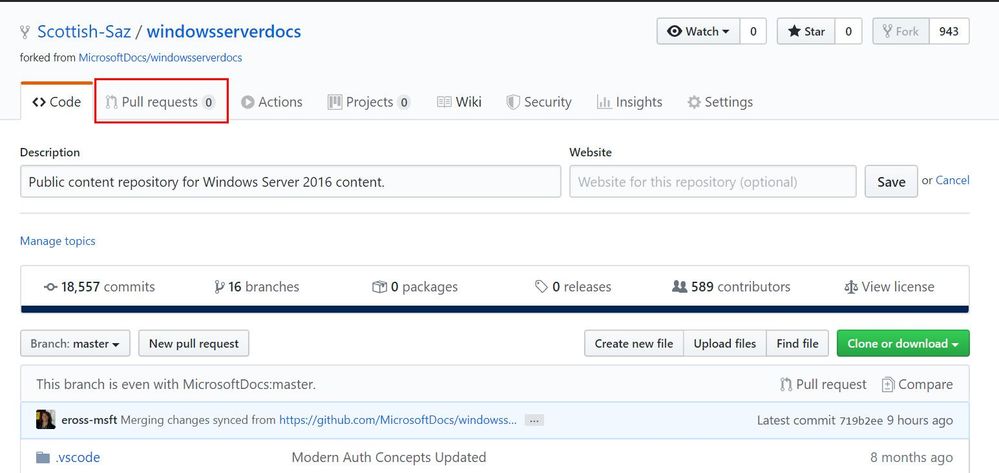Click the watchers count next to Watch
This screenshot has width=999, height=473.
753,31
